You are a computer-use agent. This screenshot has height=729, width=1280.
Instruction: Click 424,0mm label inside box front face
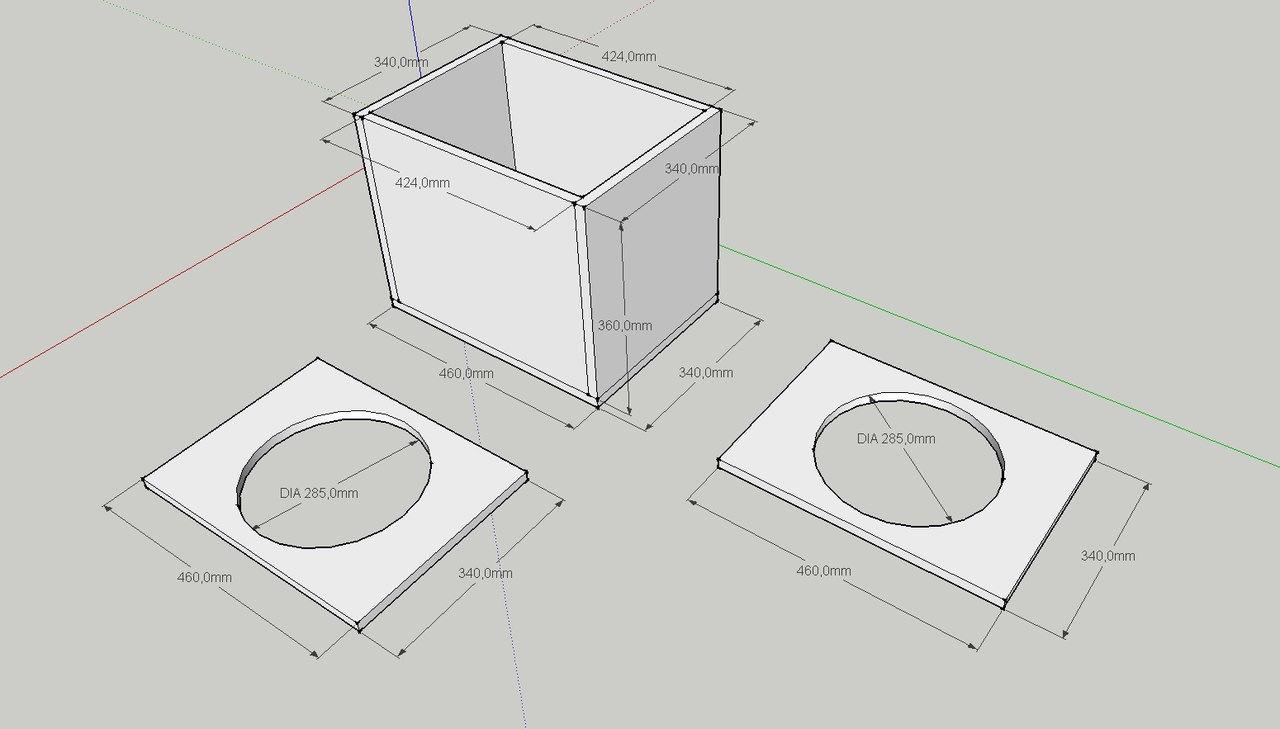click(x=422, y=183)
